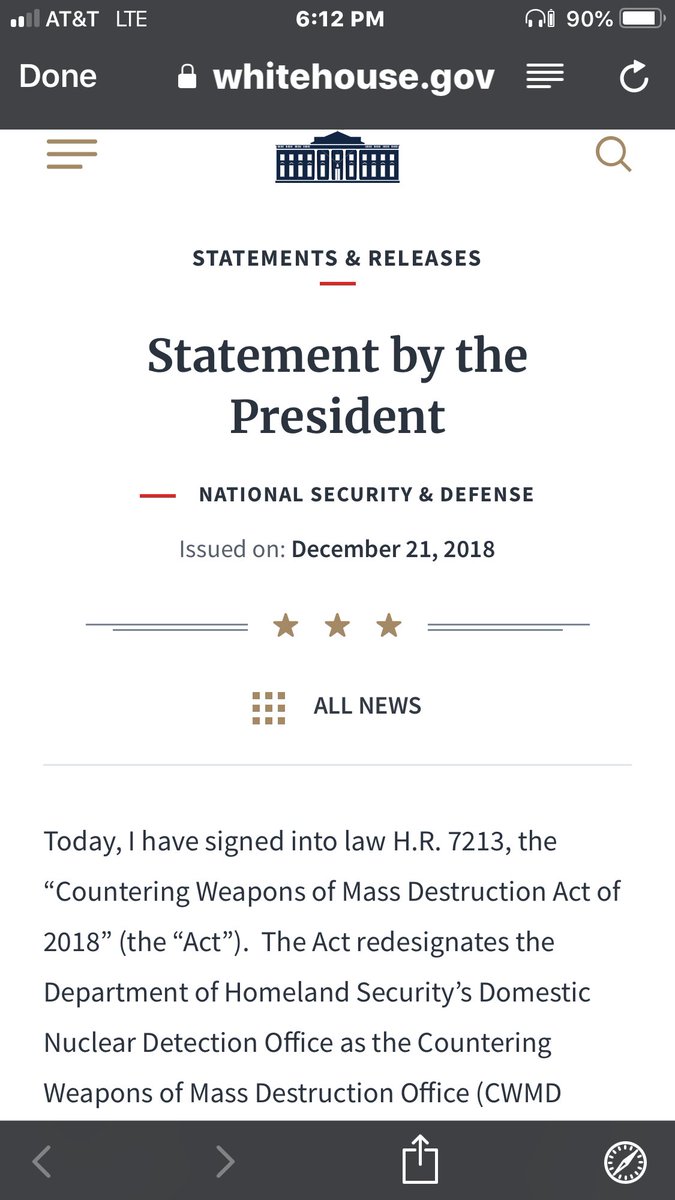This screenshot has width=675, height=1200.
Task: Reload the page with refresh icon
Action: 634,77
